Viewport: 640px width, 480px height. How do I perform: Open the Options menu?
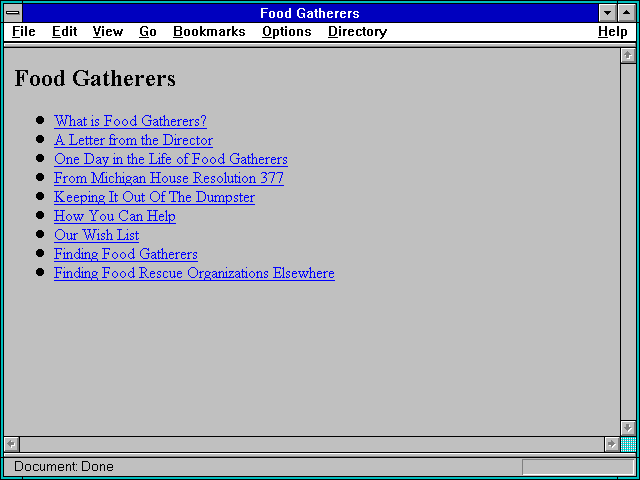[x=287, y=32]
